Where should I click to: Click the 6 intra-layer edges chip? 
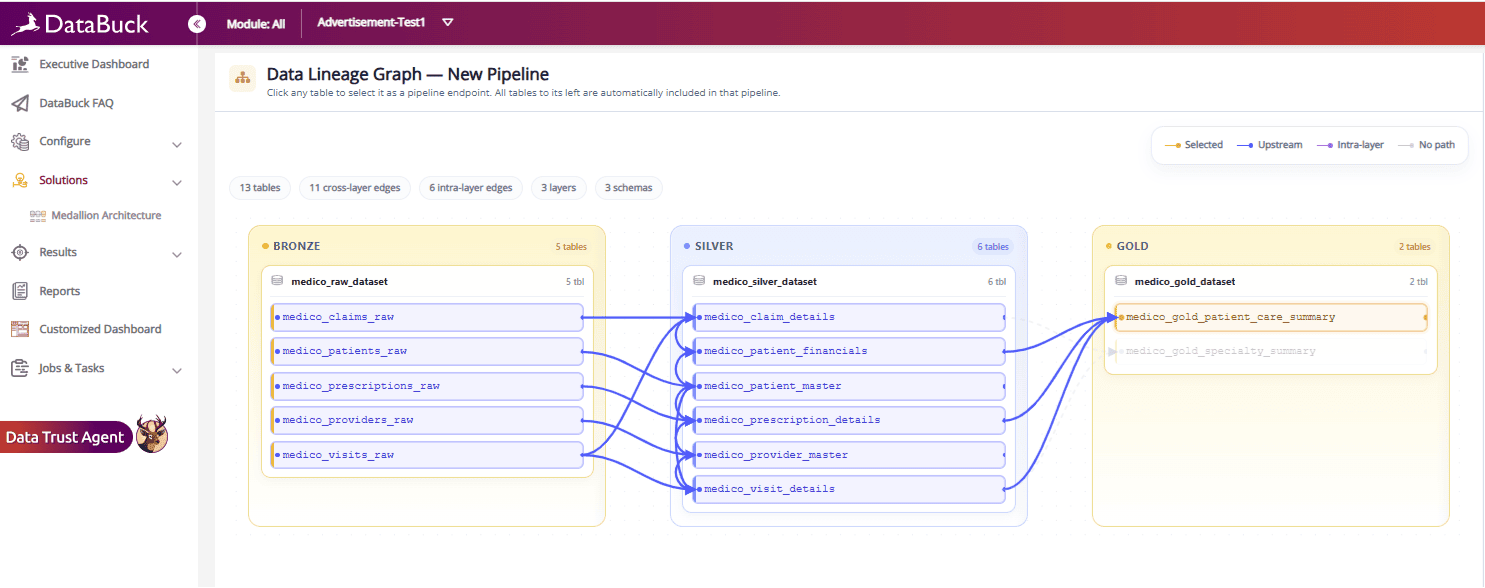[471, 188]
